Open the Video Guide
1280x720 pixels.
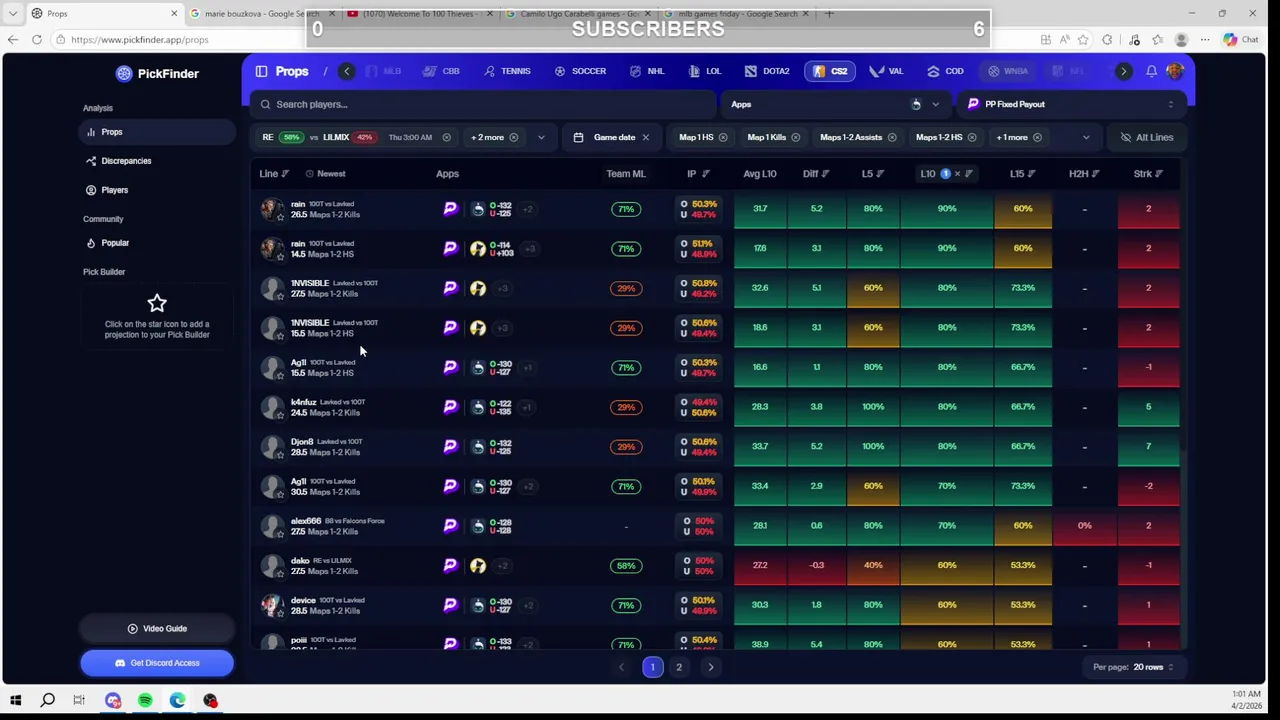[157, 629]
